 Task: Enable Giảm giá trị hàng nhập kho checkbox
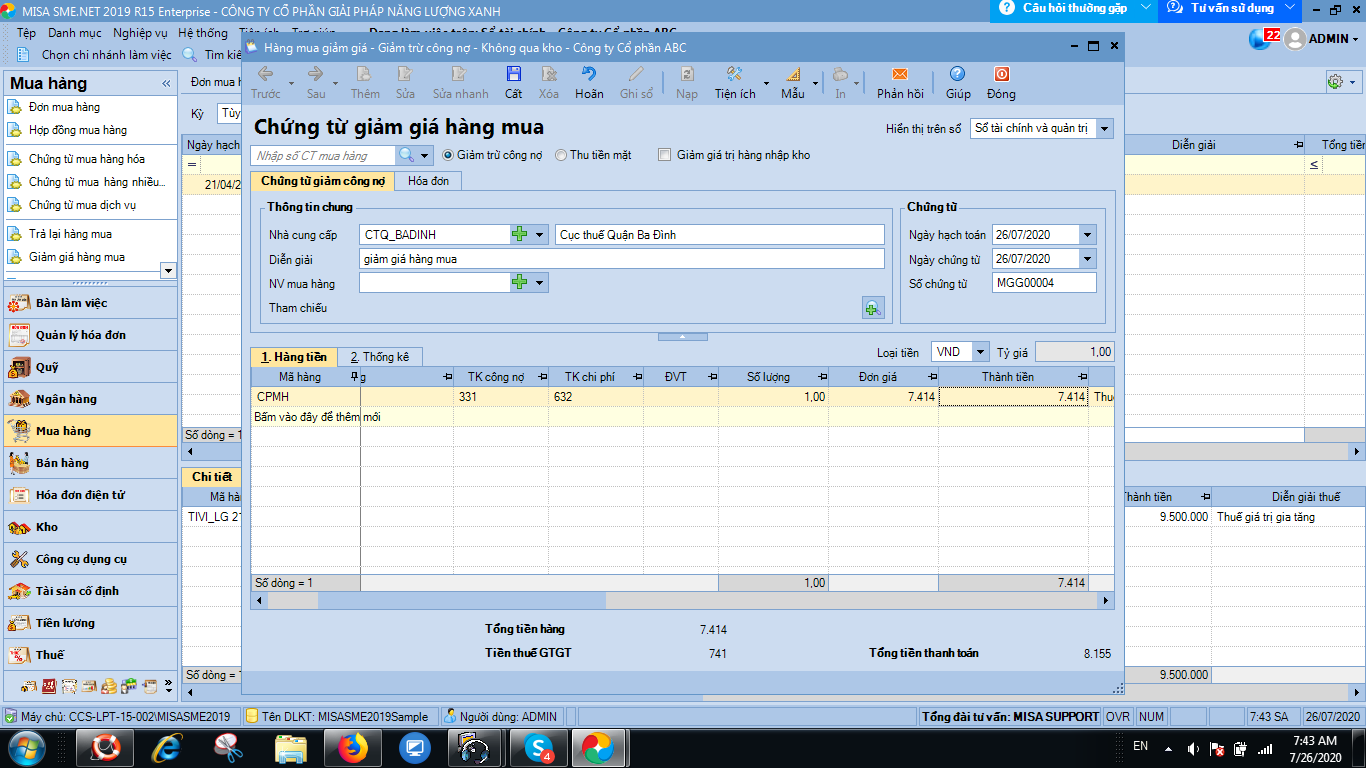tap(664, 155)
